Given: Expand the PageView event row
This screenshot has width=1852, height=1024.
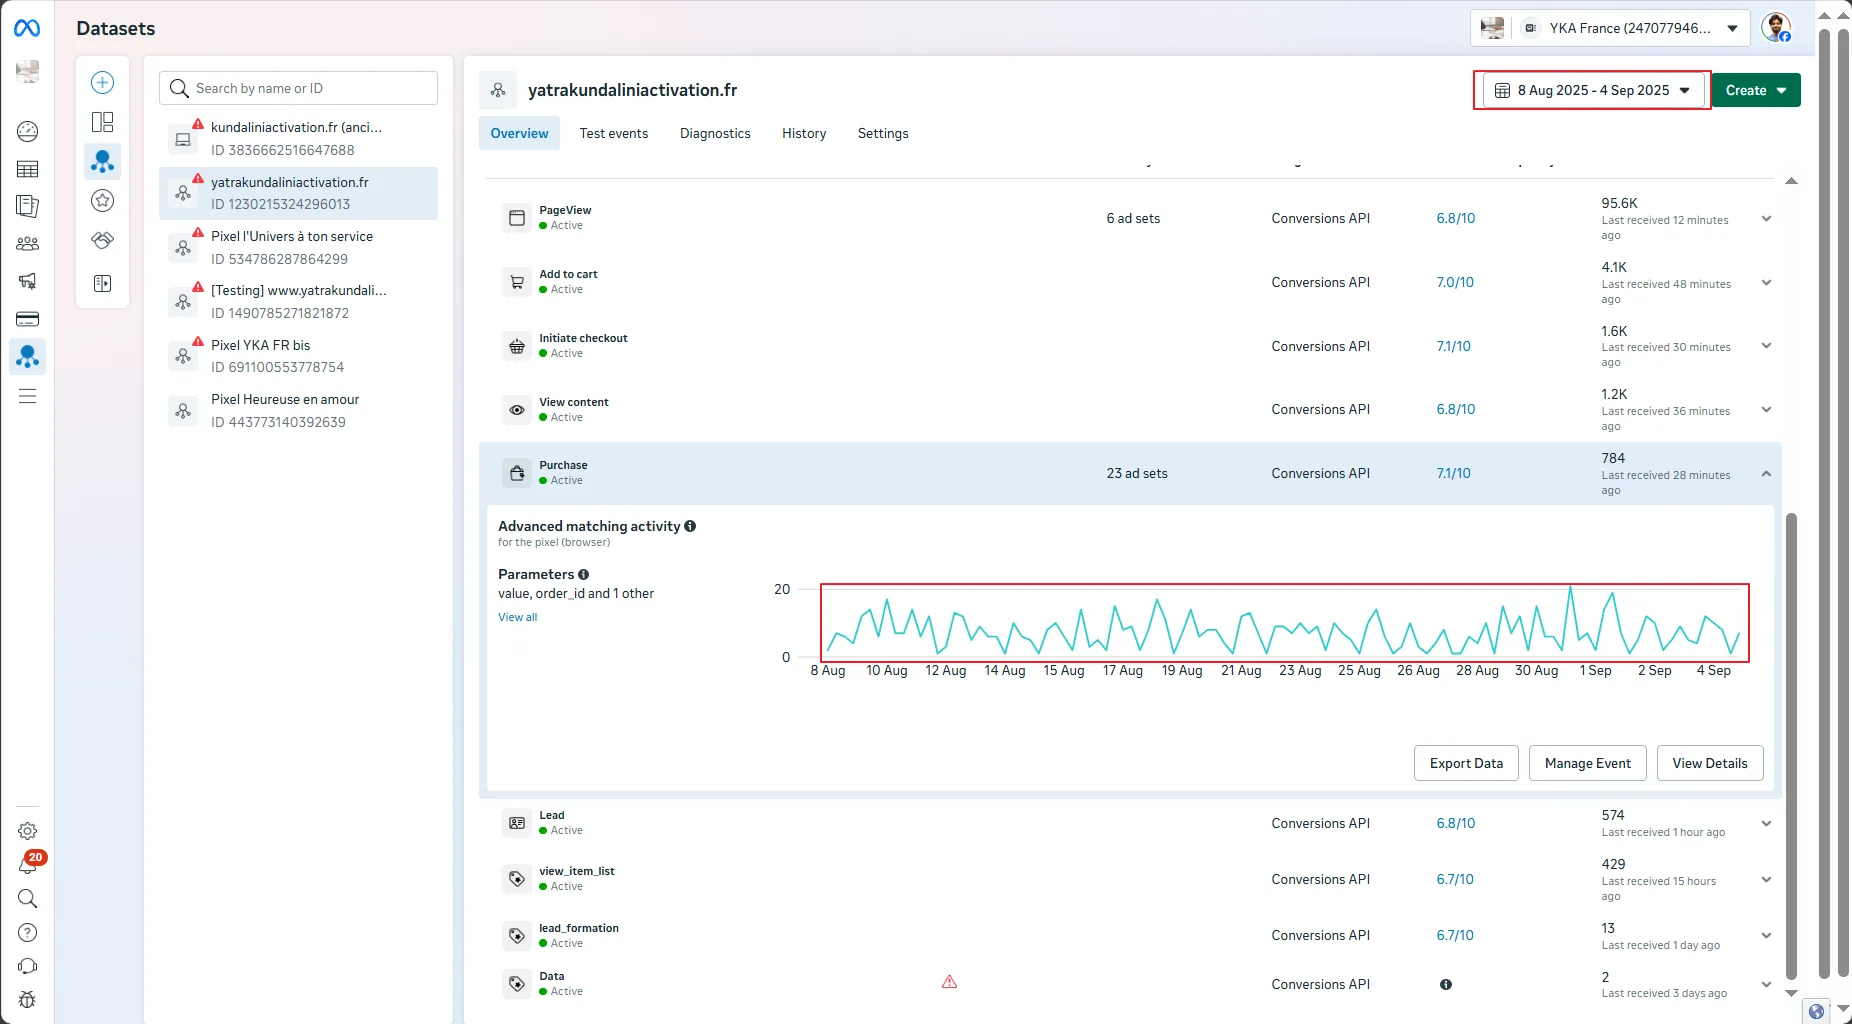Looking at the screenshot, I should 1766,219.
